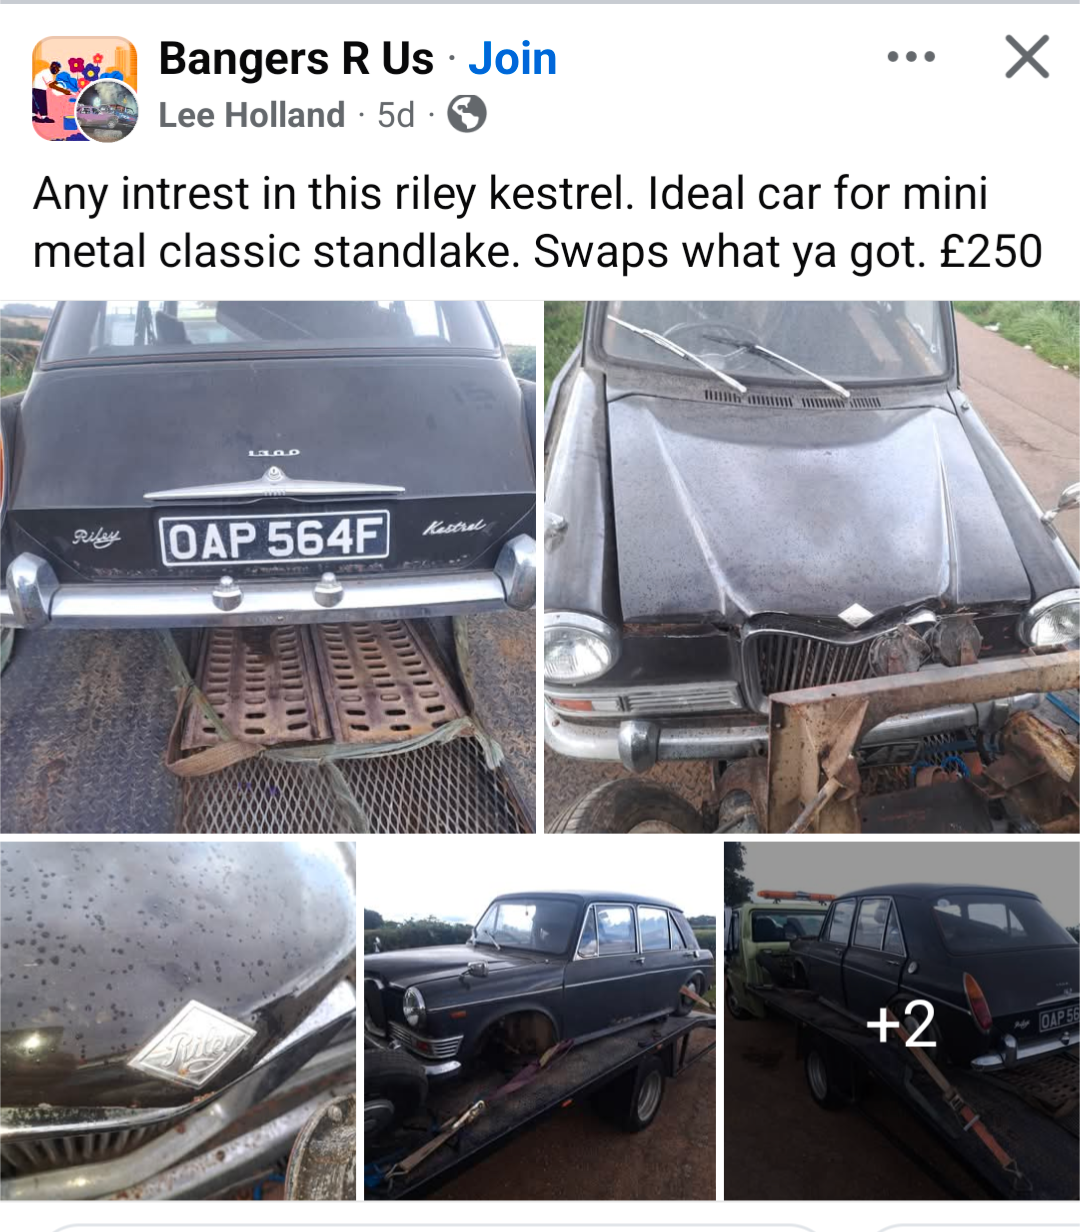Viewport: 1080px width, 1232px height.
Task: Tap the 5d post timestamp
Action: 395,115
